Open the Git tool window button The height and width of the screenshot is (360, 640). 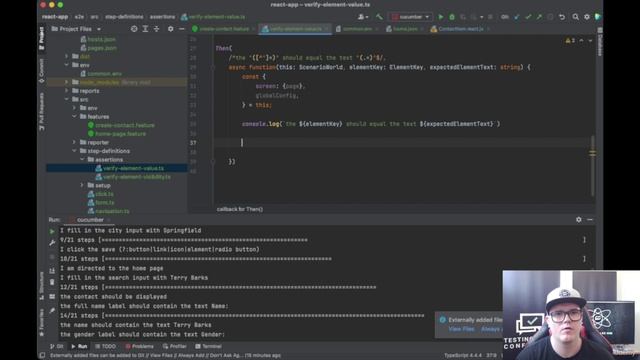click(x=56, y=346)
